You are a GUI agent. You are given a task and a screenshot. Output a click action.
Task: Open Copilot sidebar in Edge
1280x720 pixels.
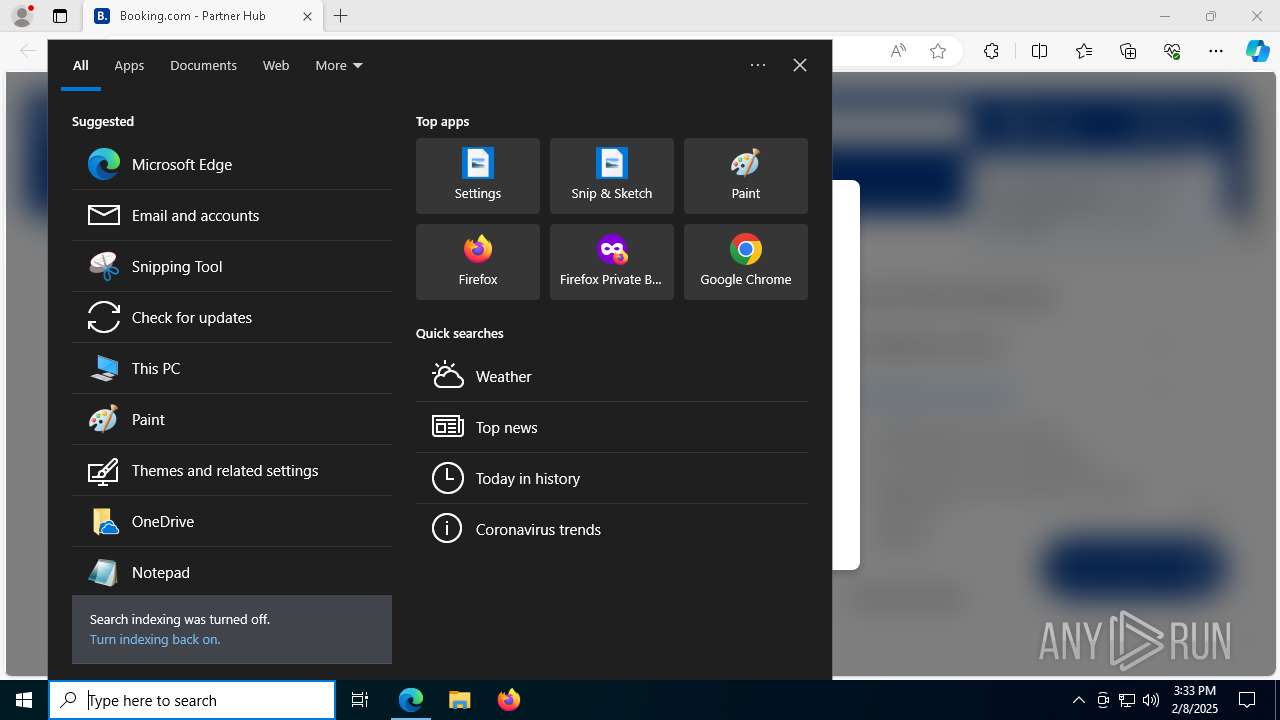coord(1258,51)
